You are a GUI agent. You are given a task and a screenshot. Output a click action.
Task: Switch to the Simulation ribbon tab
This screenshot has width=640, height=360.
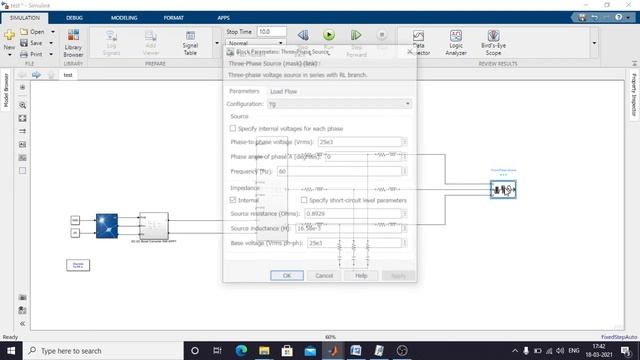[x=24, y=18]
